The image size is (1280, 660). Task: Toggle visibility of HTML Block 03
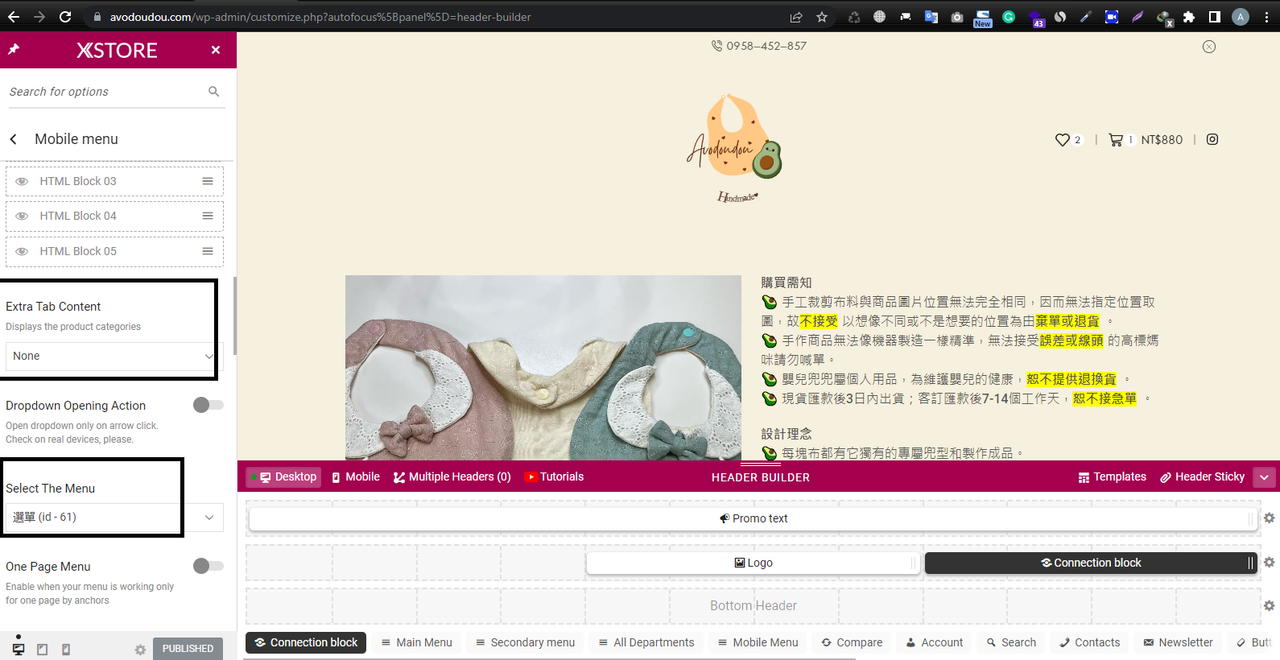[x=22, y=181]
